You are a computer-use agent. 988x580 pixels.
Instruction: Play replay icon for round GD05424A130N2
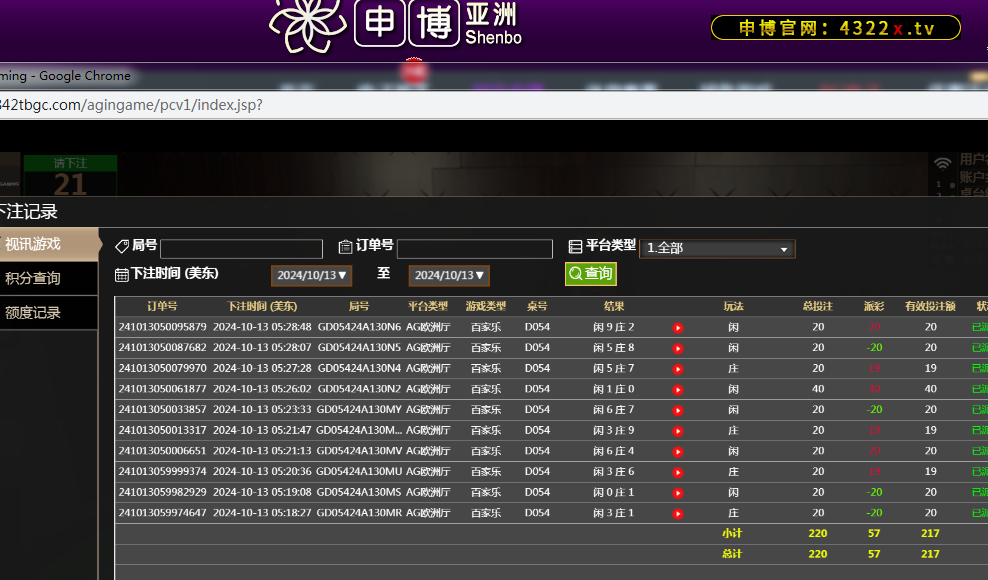677,390
